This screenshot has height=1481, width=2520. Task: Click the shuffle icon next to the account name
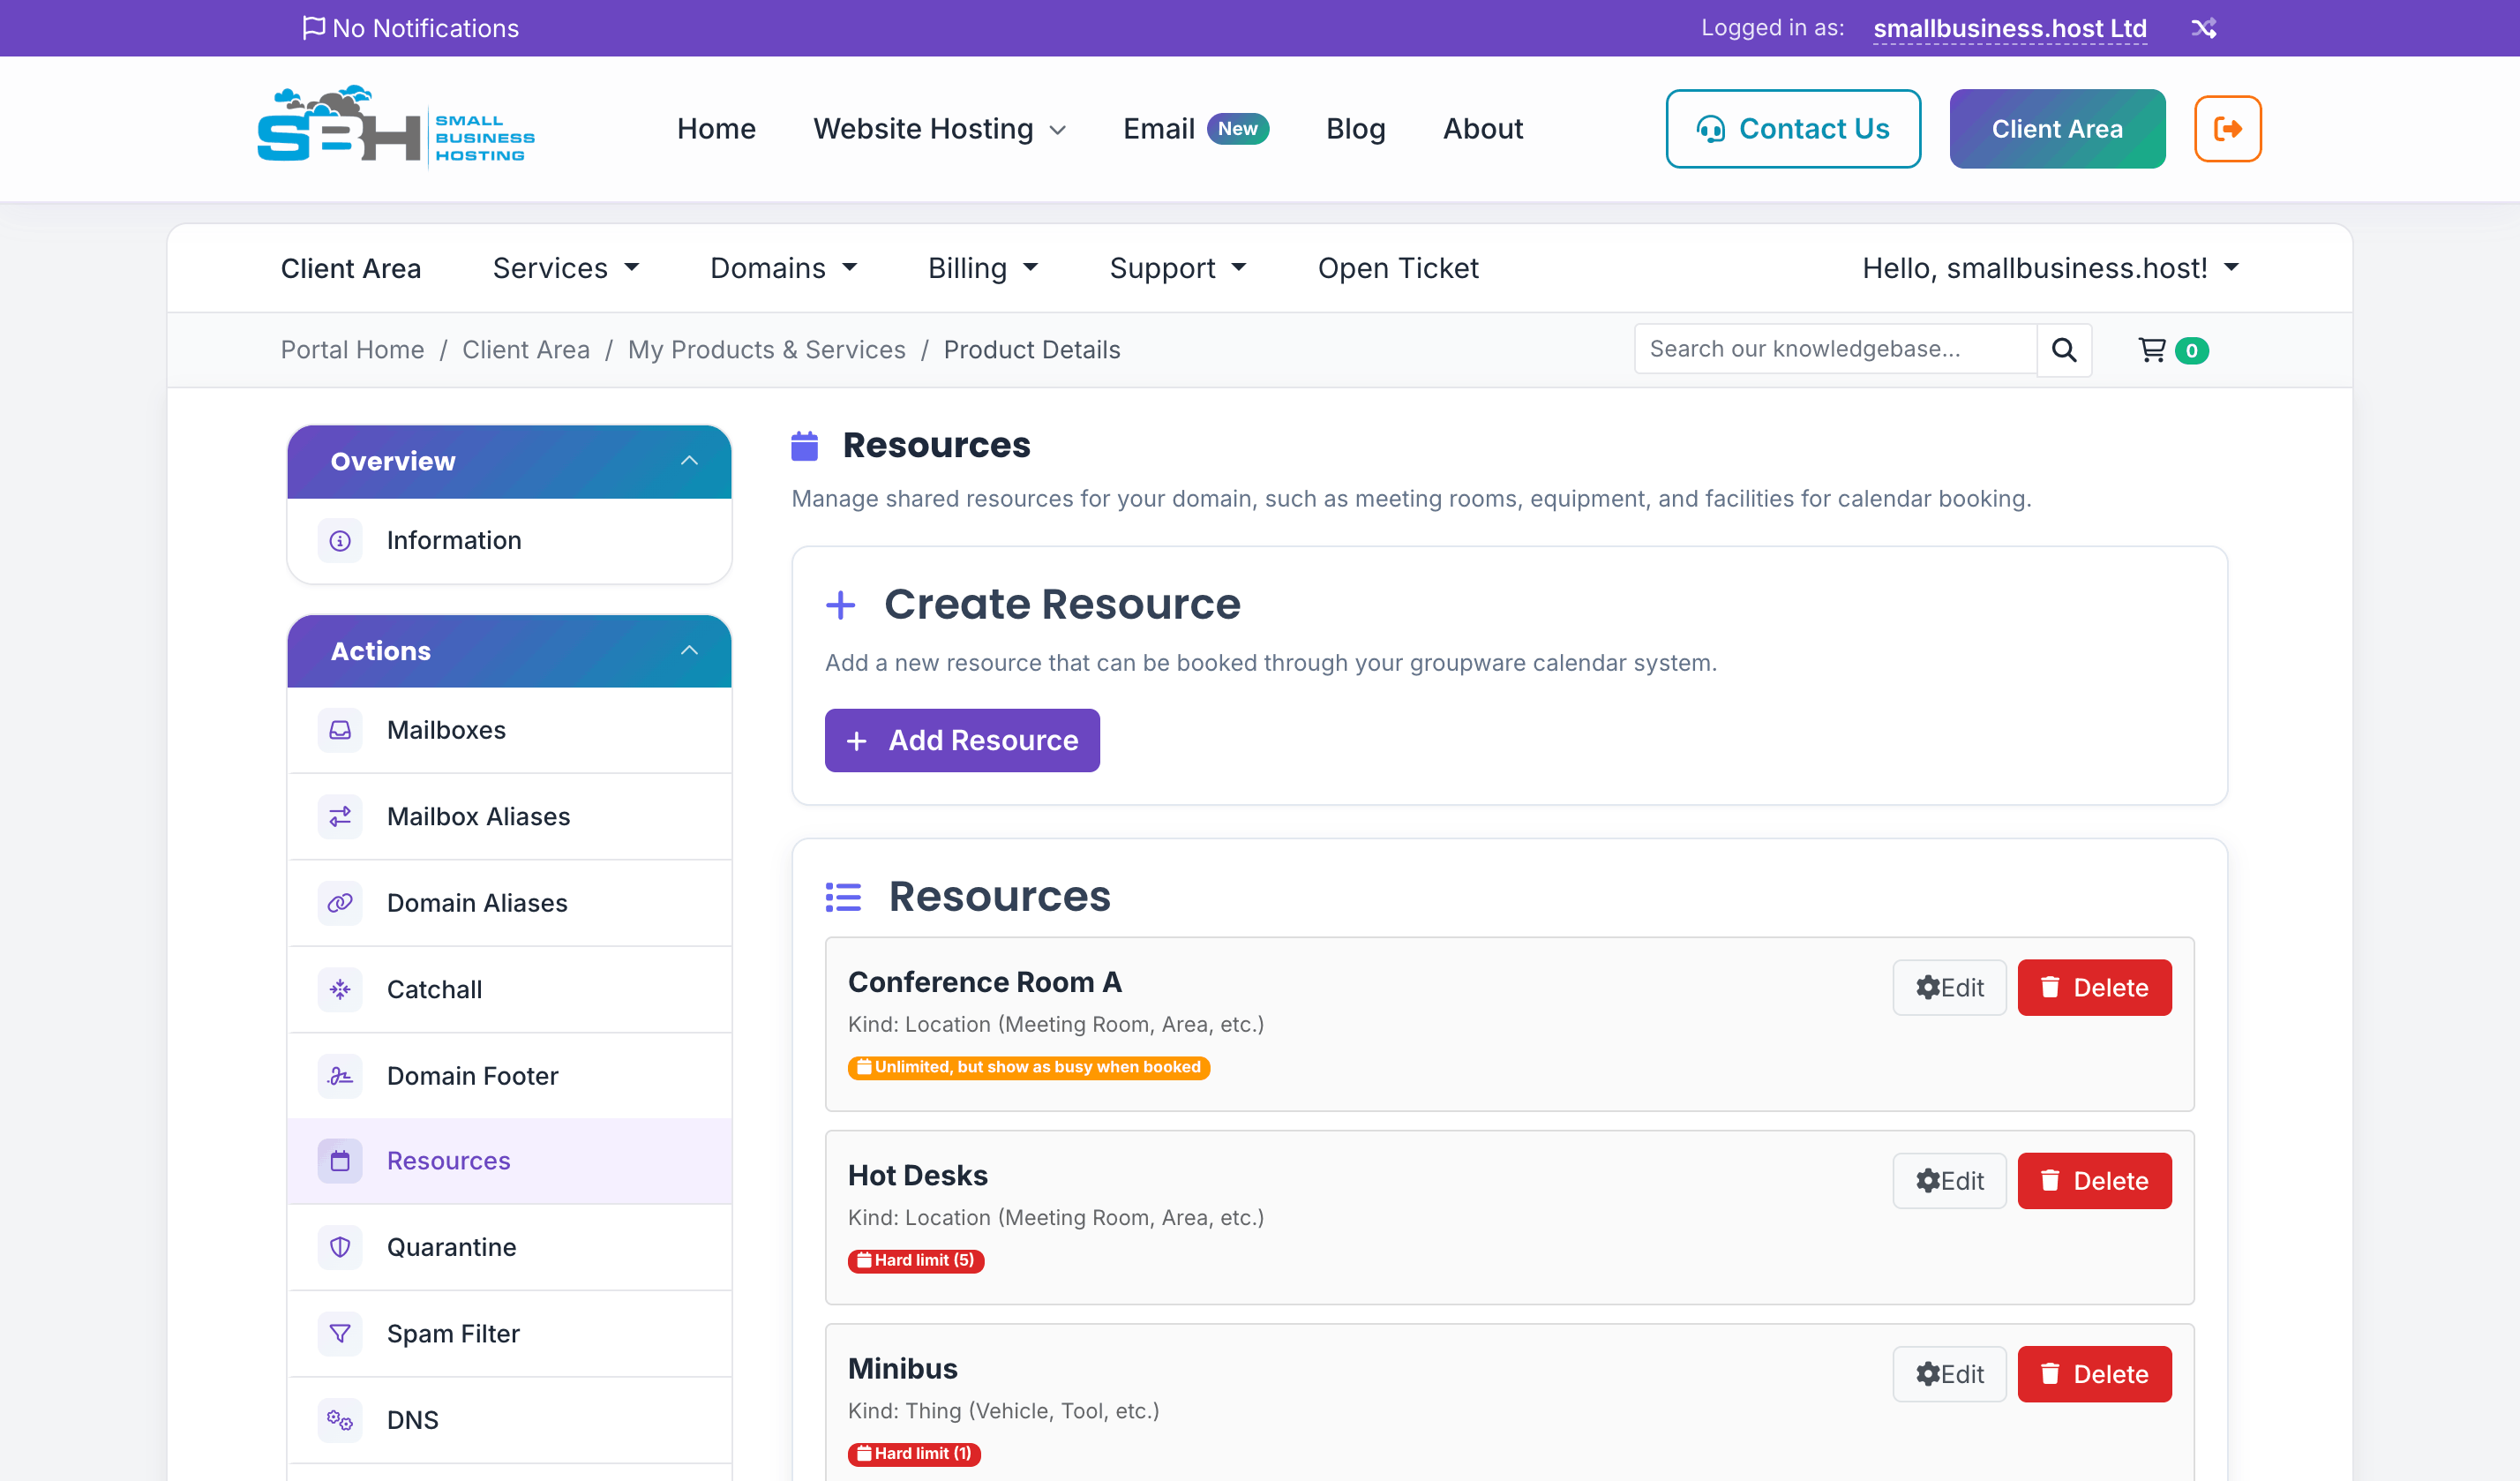point(2203,28)
